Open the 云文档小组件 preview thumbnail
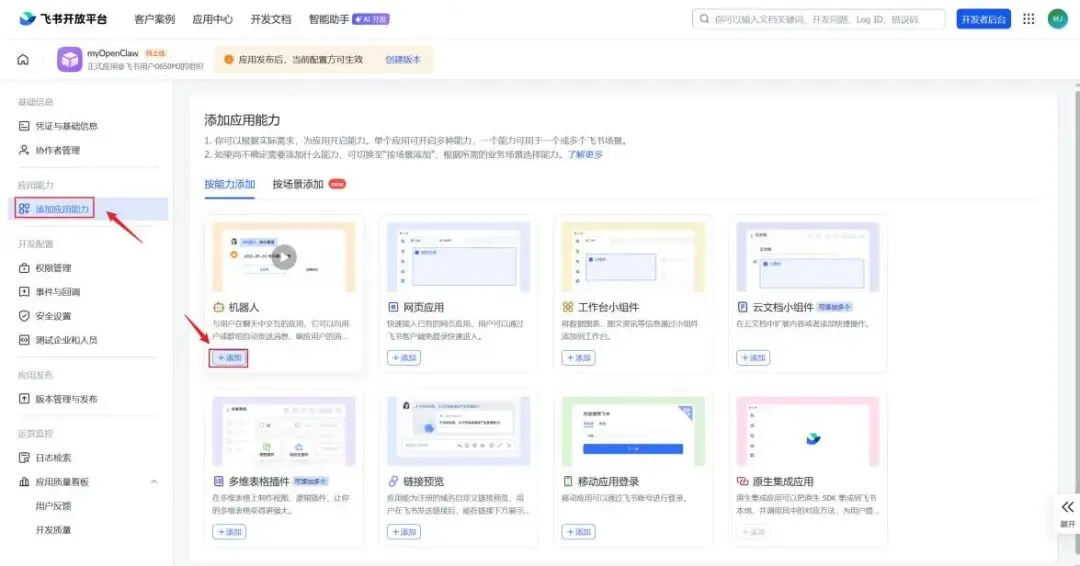This screenshot has height=566, width=1080. click(x=808, y=257)
